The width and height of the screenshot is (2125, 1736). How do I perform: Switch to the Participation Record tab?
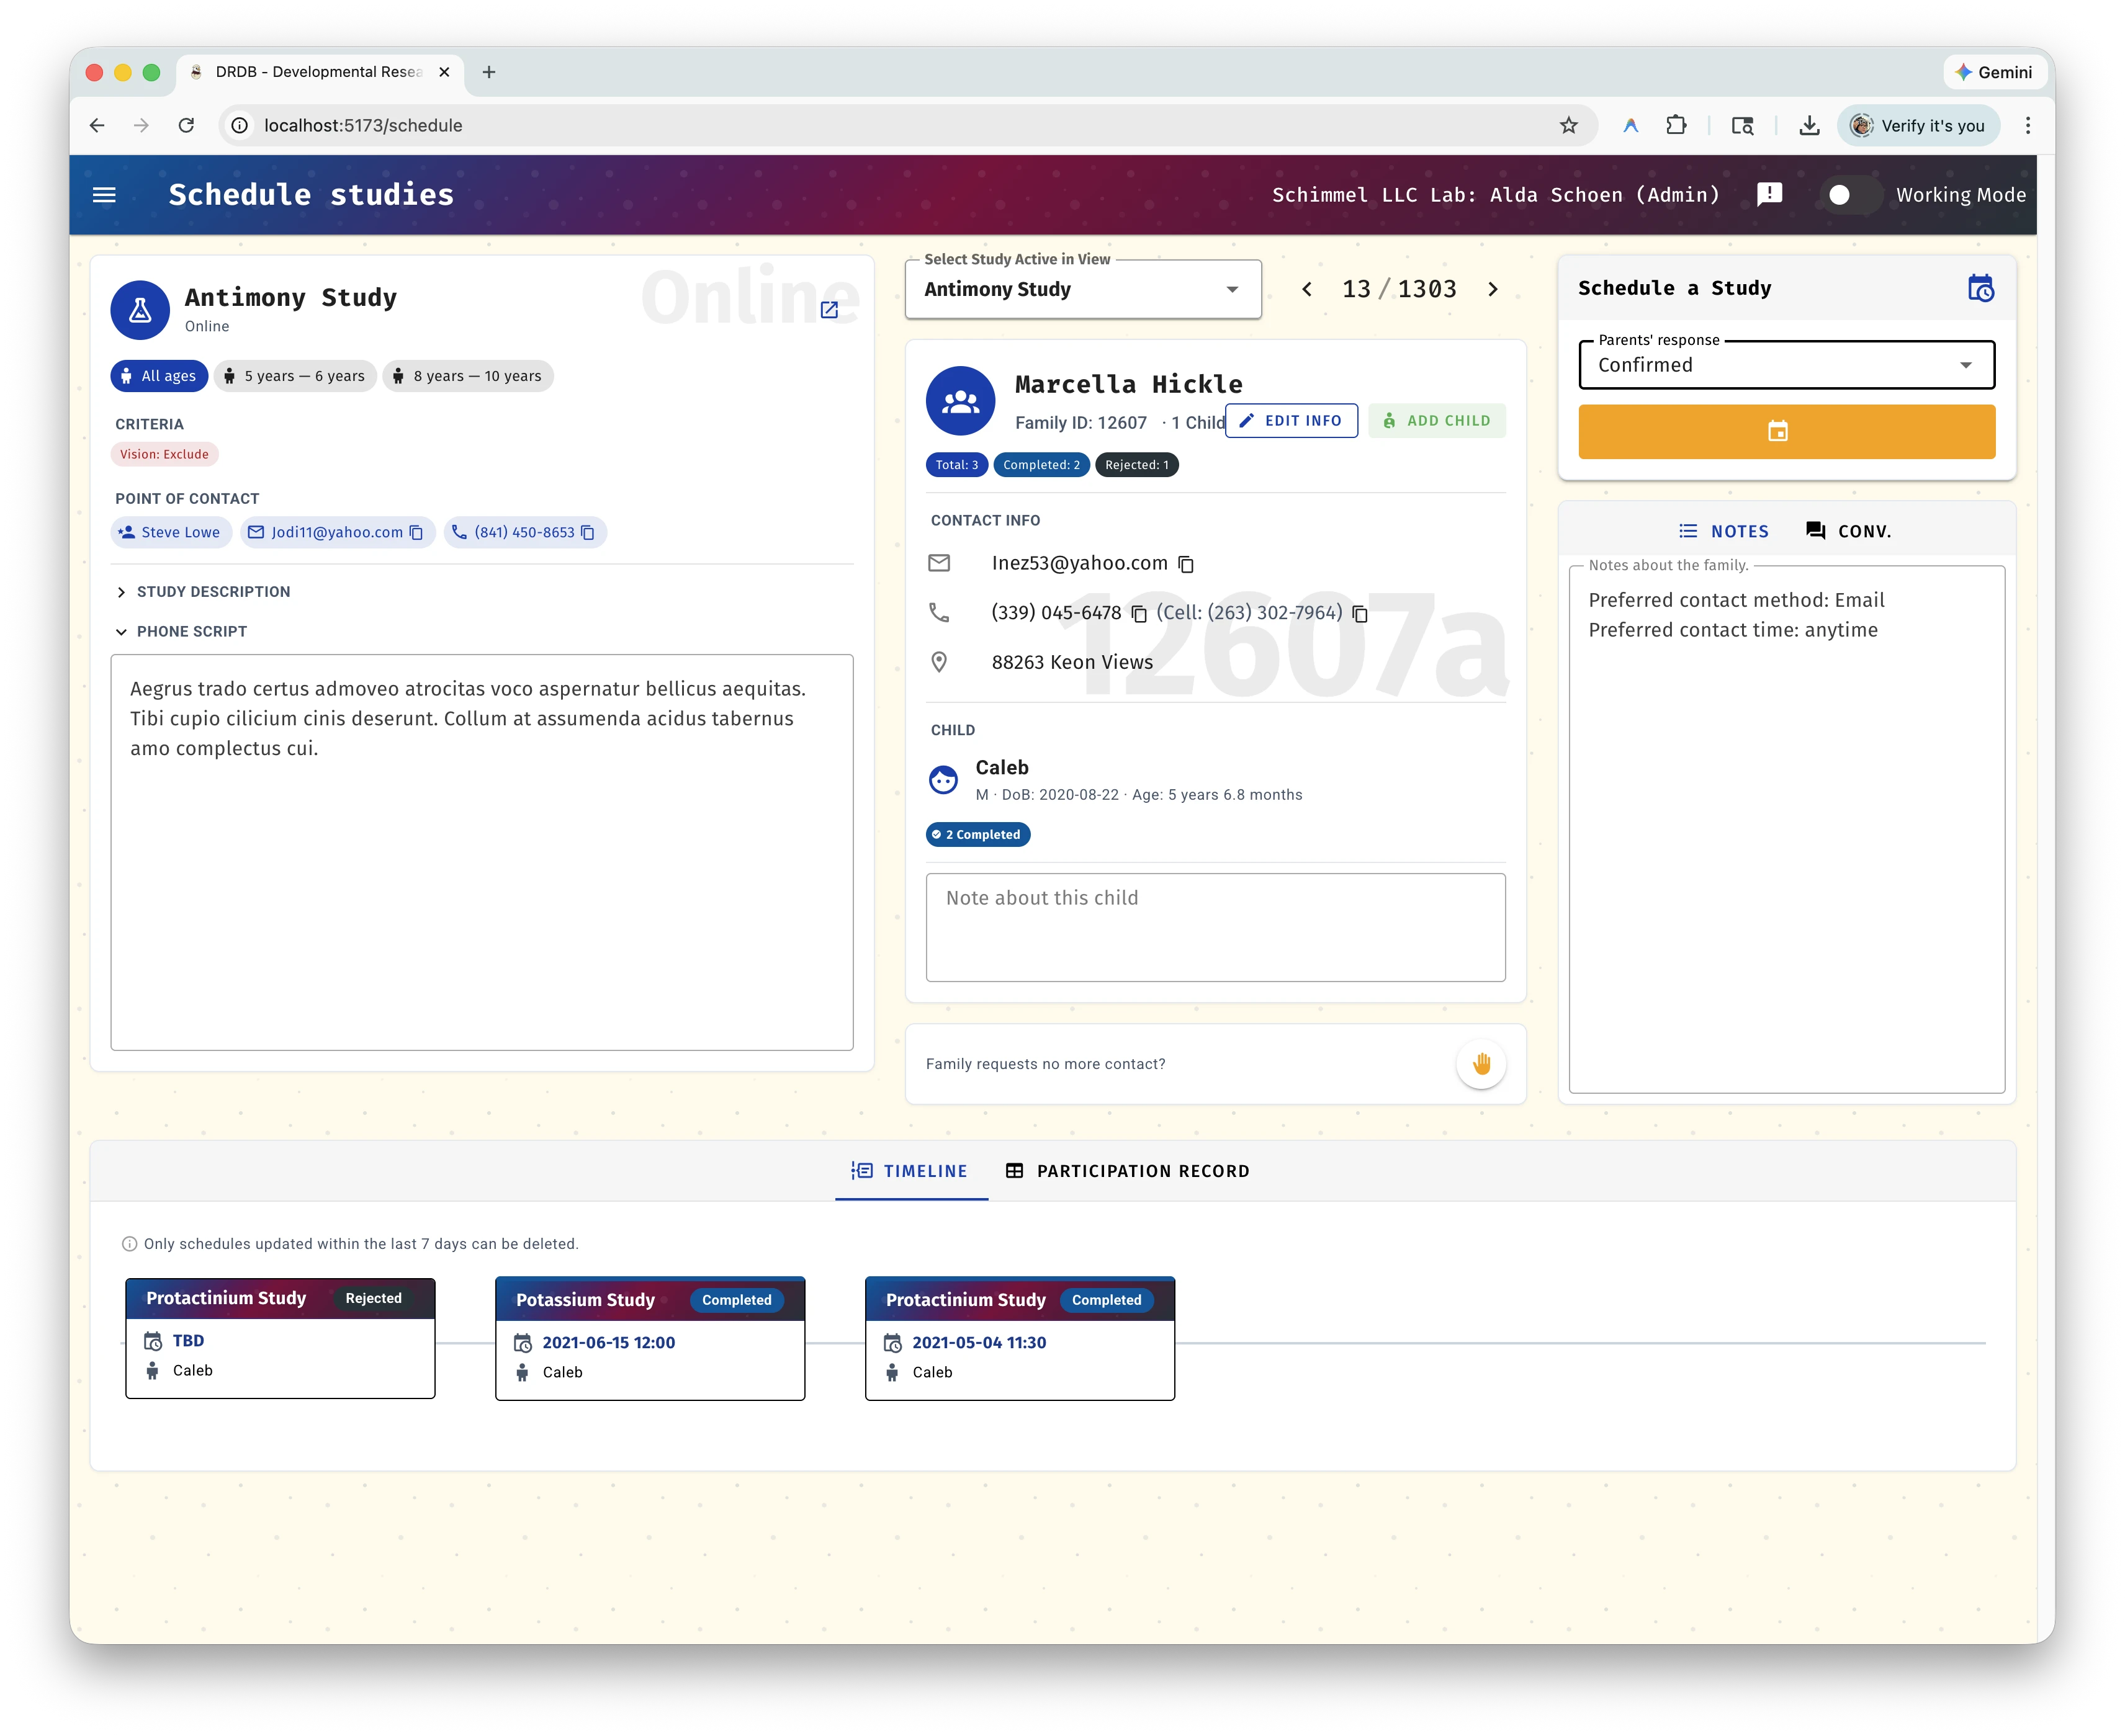pos(1127,1171)
